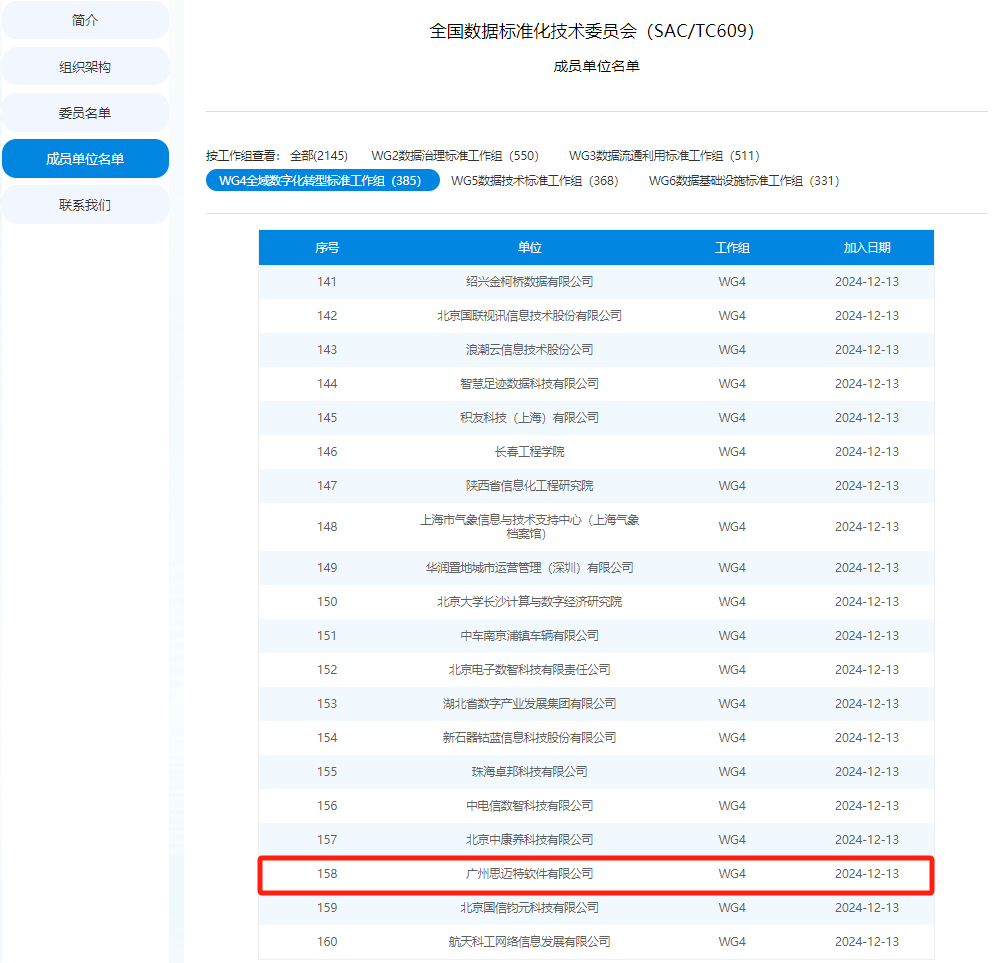This screenshot has width=996, height=963.
Task: Click 北京电子数智科技有限责任公司 row text
Action: point(530,670)
